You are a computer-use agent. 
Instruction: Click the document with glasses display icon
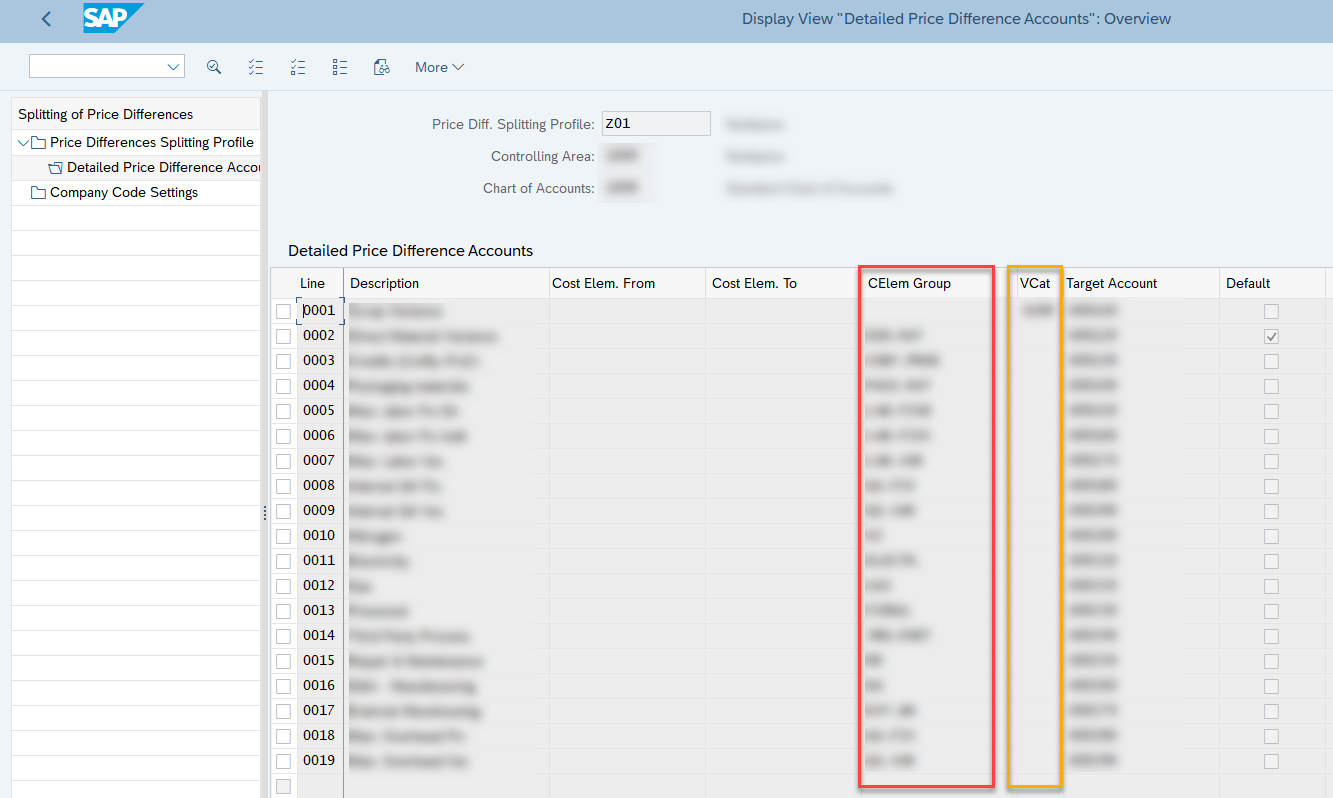[x=381, y=67]
